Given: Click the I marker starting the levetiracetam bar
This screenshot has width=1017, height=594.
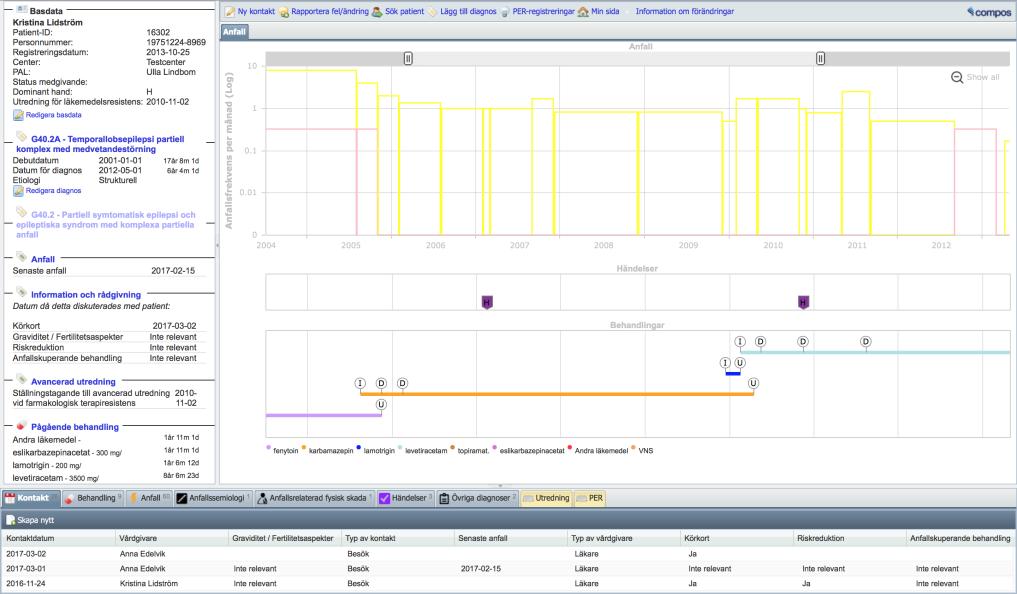Looking at the screenshot, I should pos(740,342).
